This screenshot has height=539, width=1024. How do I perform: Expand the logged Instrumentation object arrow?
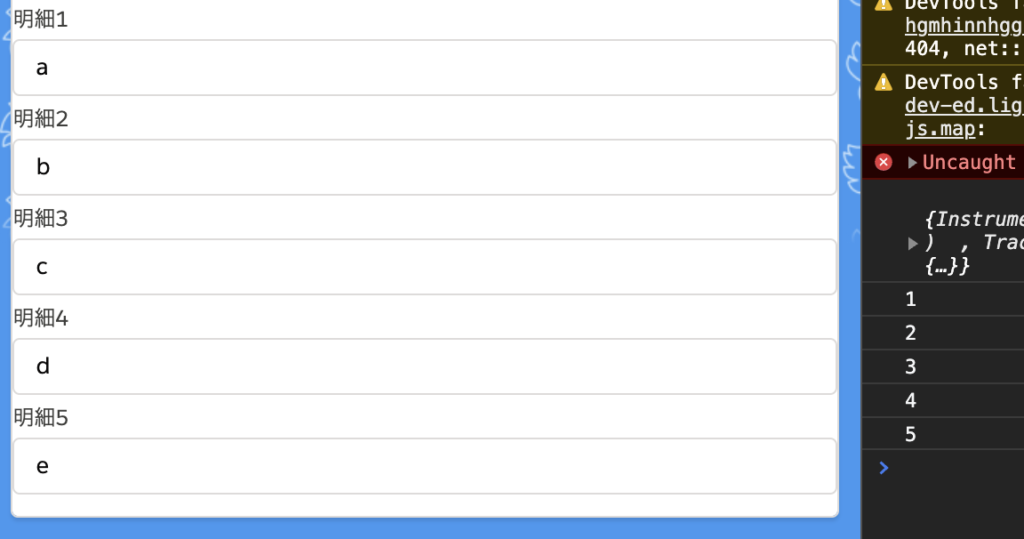[913, 244]
